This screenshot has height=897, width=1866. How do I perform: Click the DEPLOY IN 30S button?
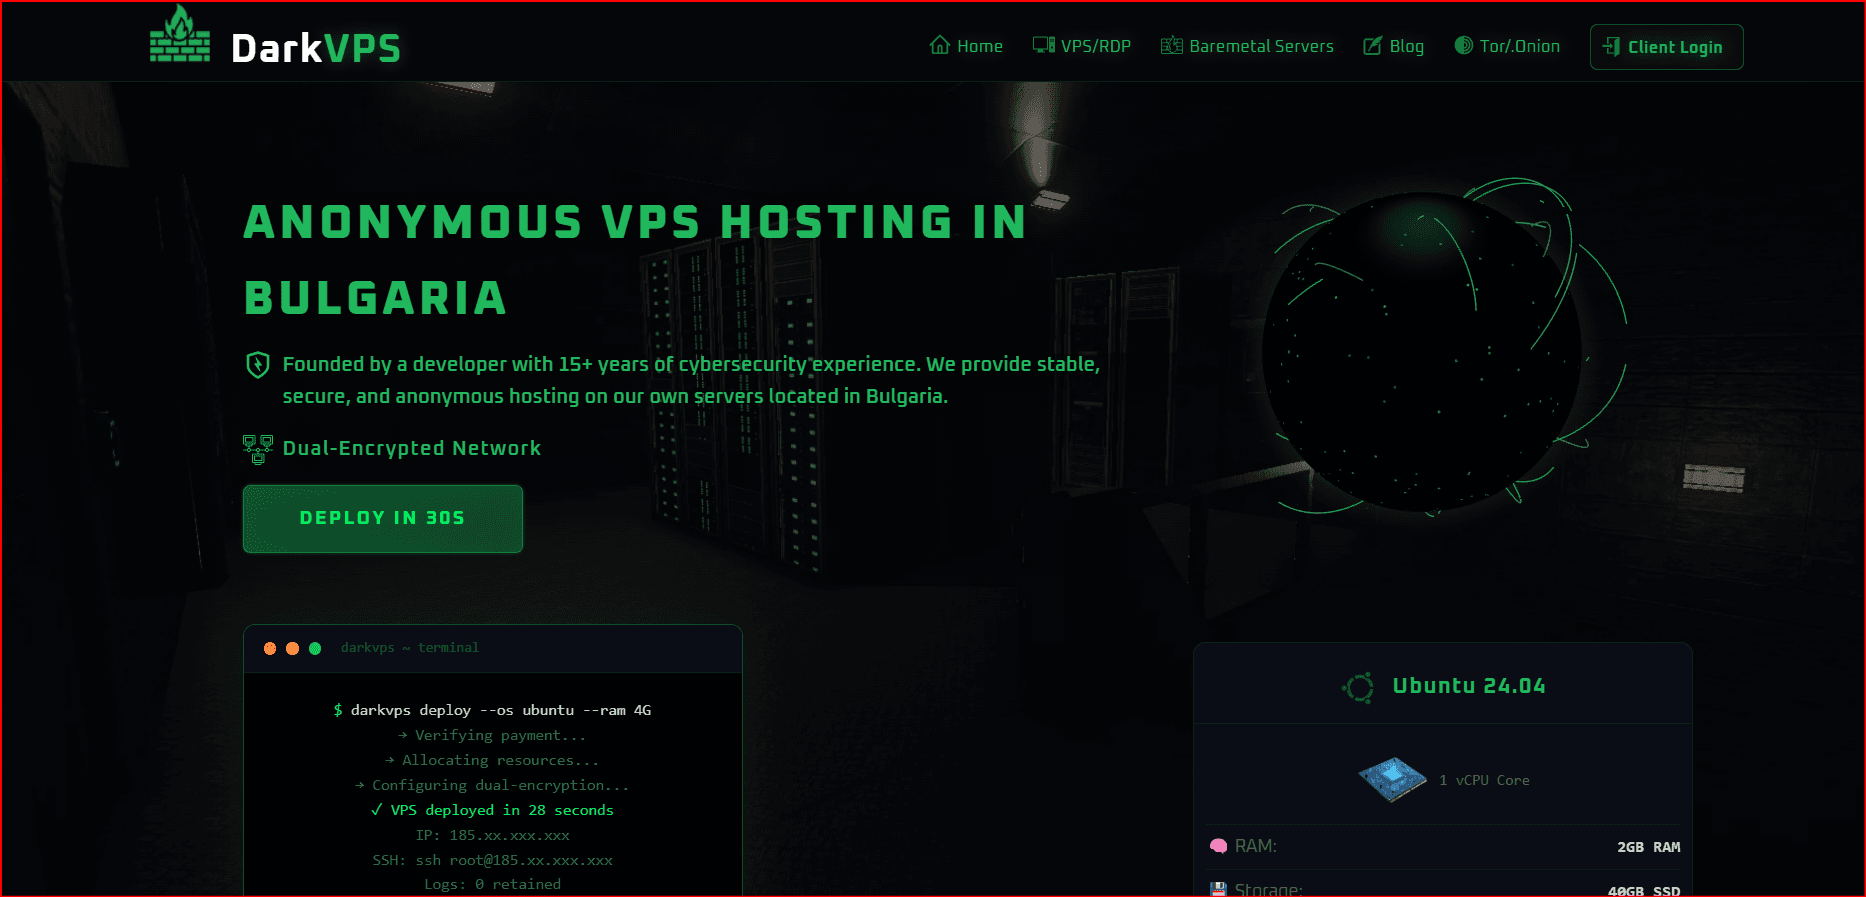[x=383, y=519]
